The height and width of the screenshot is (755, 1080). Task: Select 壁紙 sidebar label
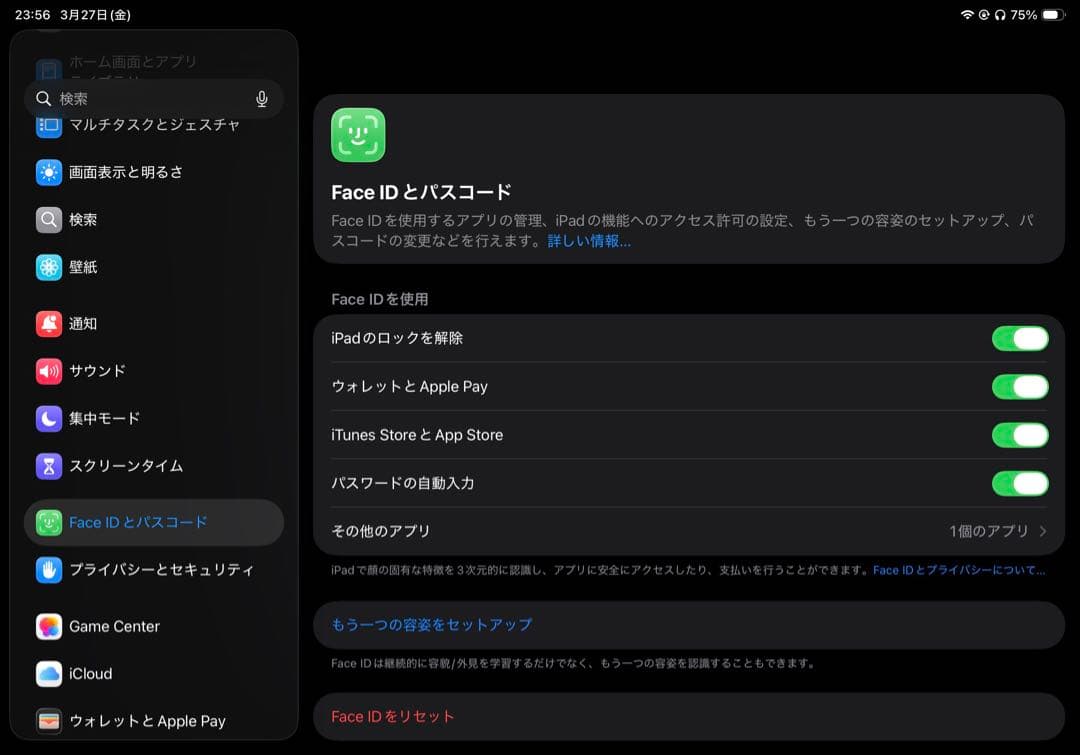[83, 267]
